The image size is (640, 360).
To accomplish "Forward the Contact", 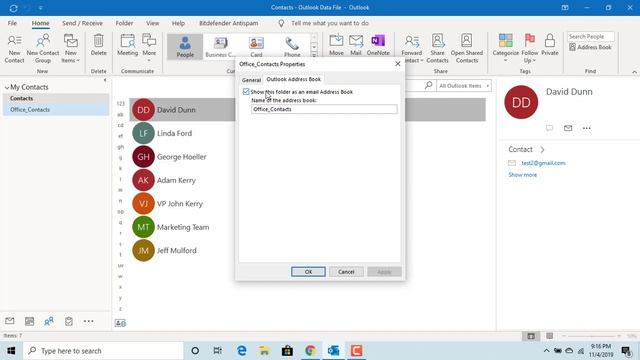I will pos(412,49).
